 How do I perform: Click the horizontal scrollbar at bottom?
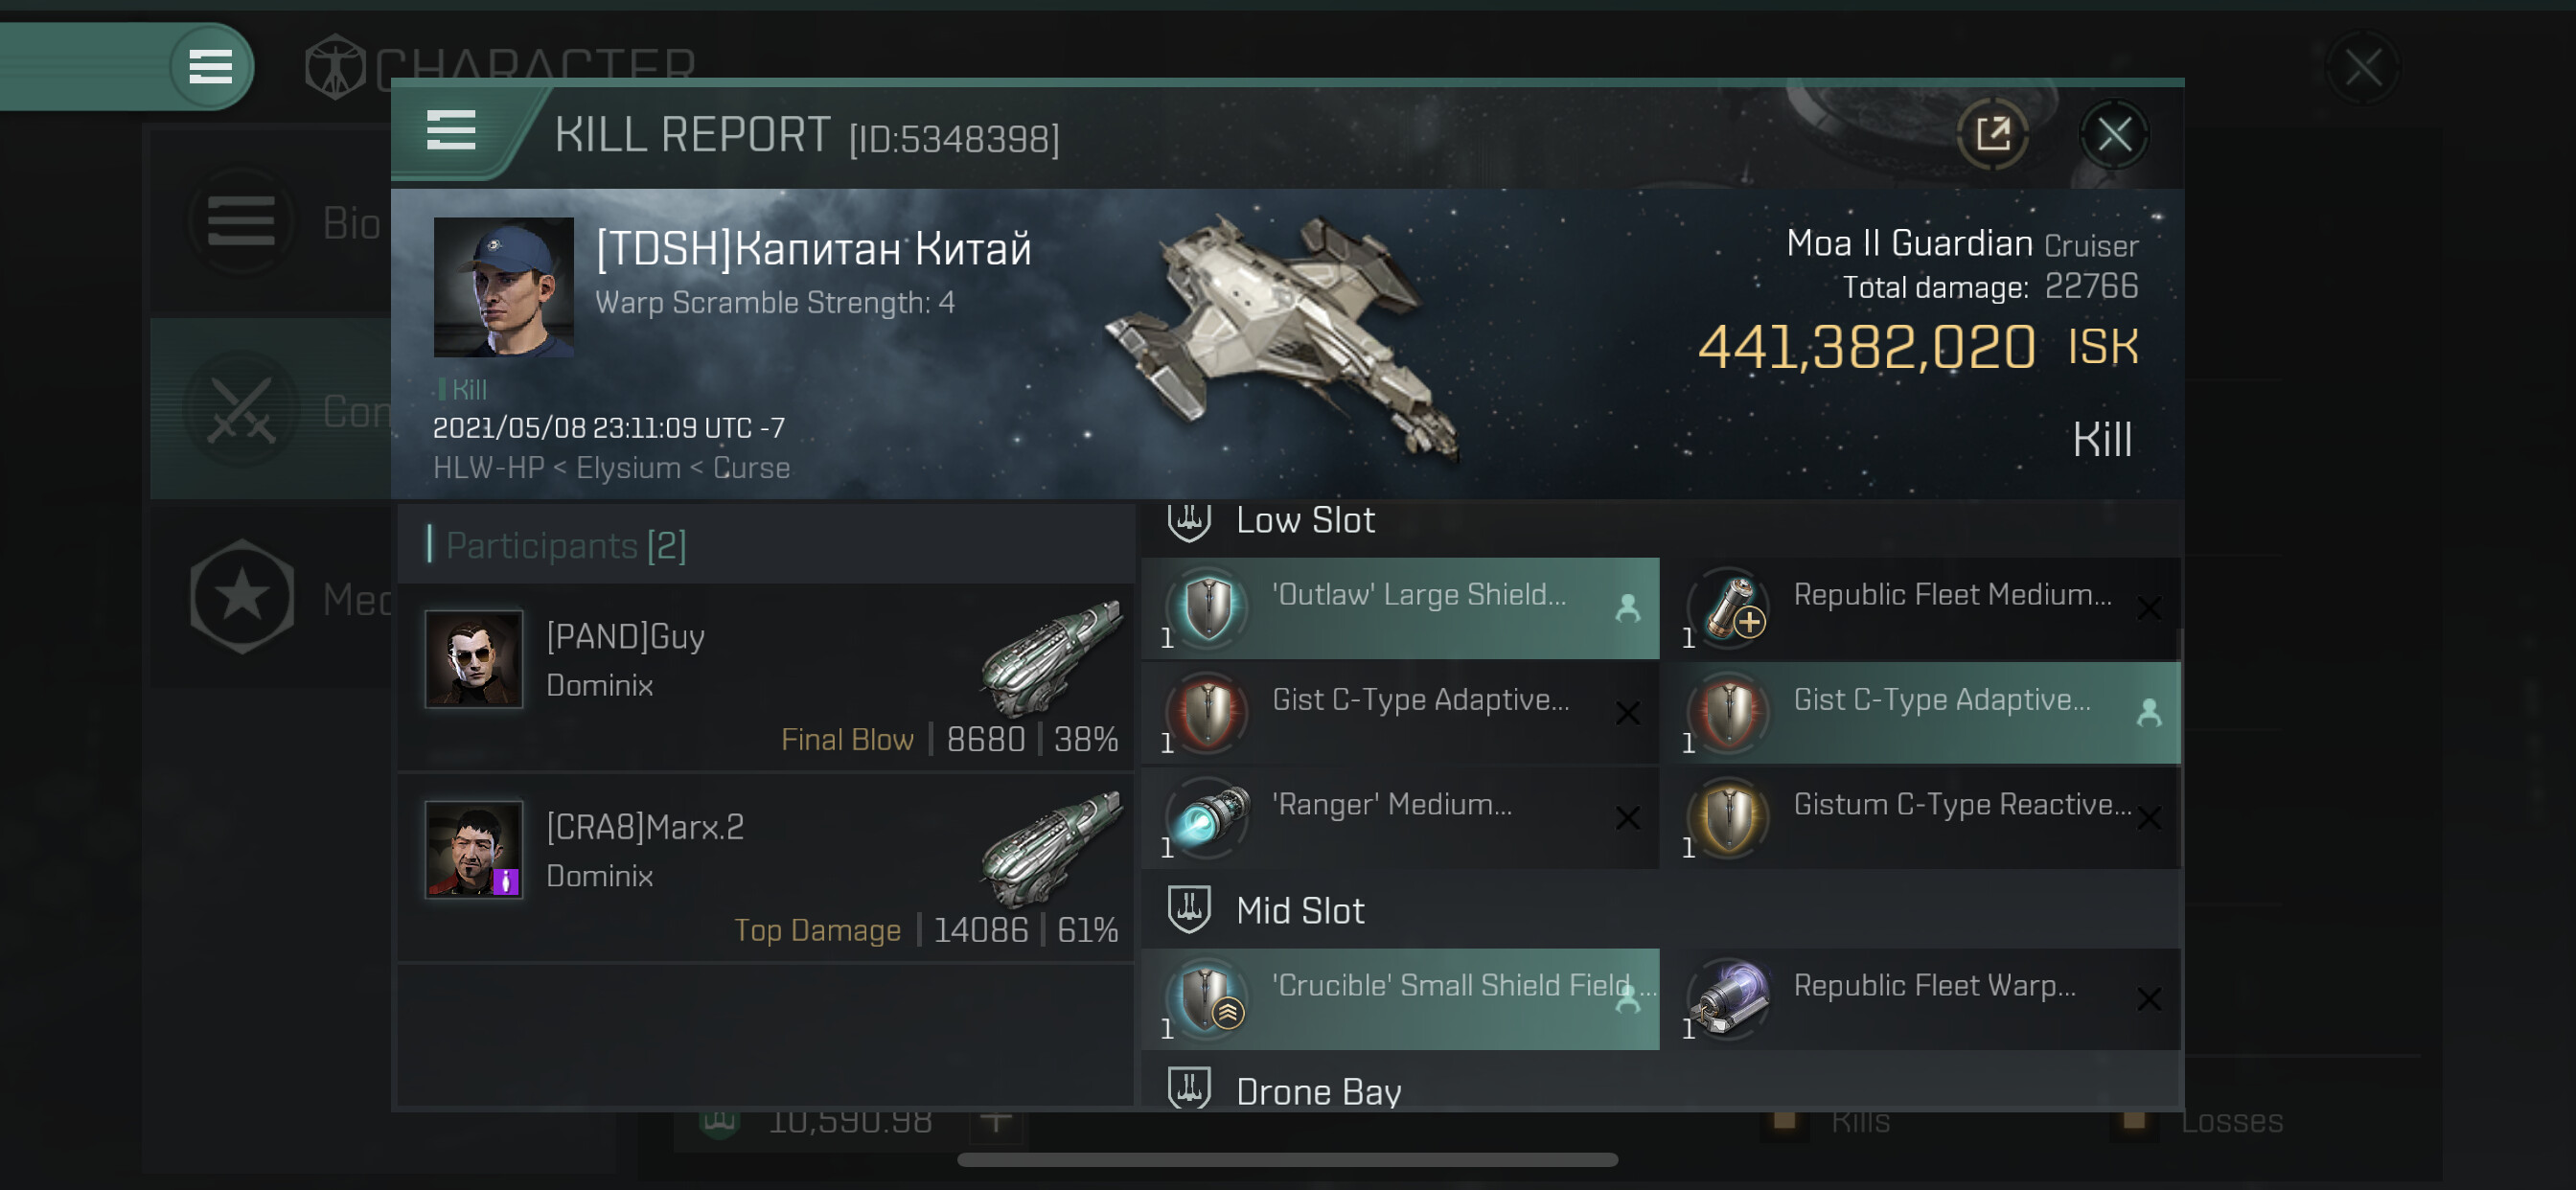tap(1287, 1160)
